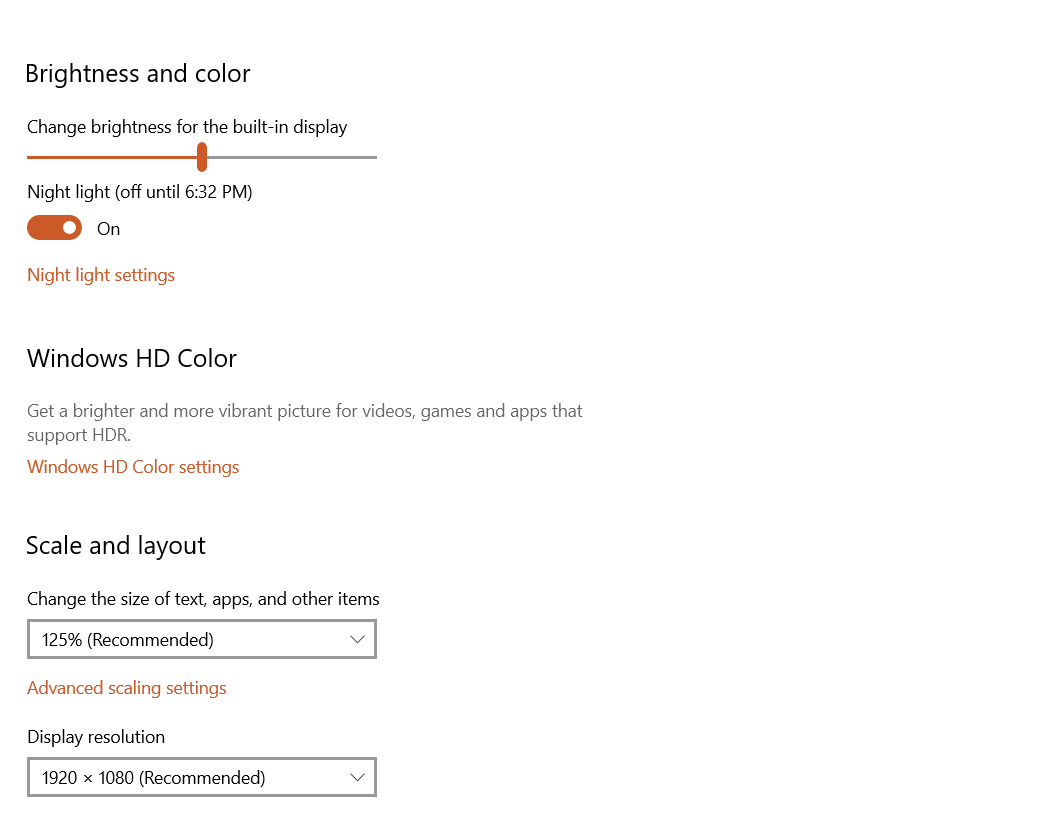Click the "Scale and layout" heading

tap(116, 546)
